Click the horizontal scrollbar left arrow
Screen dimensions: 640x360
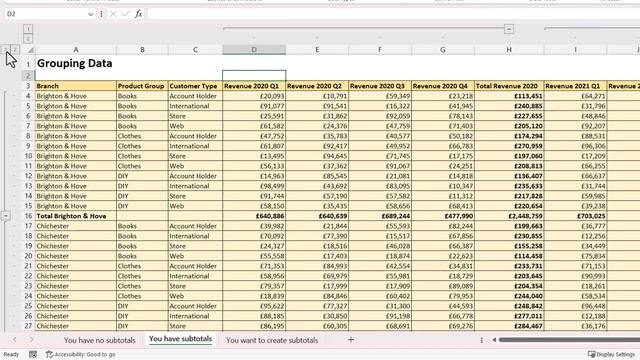[x=494, y=340]
